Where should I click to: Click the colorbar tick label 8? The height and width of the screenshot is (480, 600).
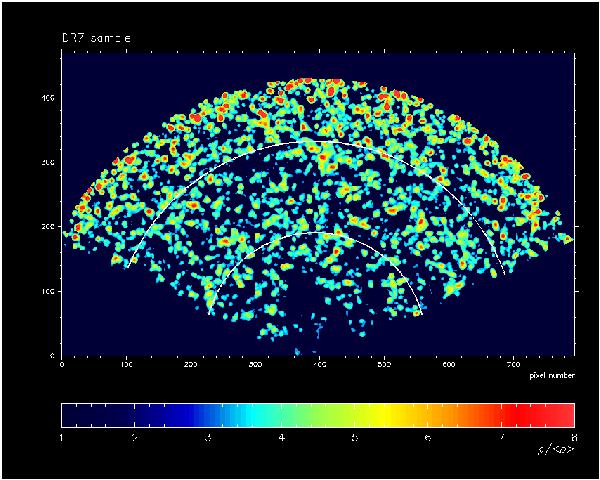573,438
